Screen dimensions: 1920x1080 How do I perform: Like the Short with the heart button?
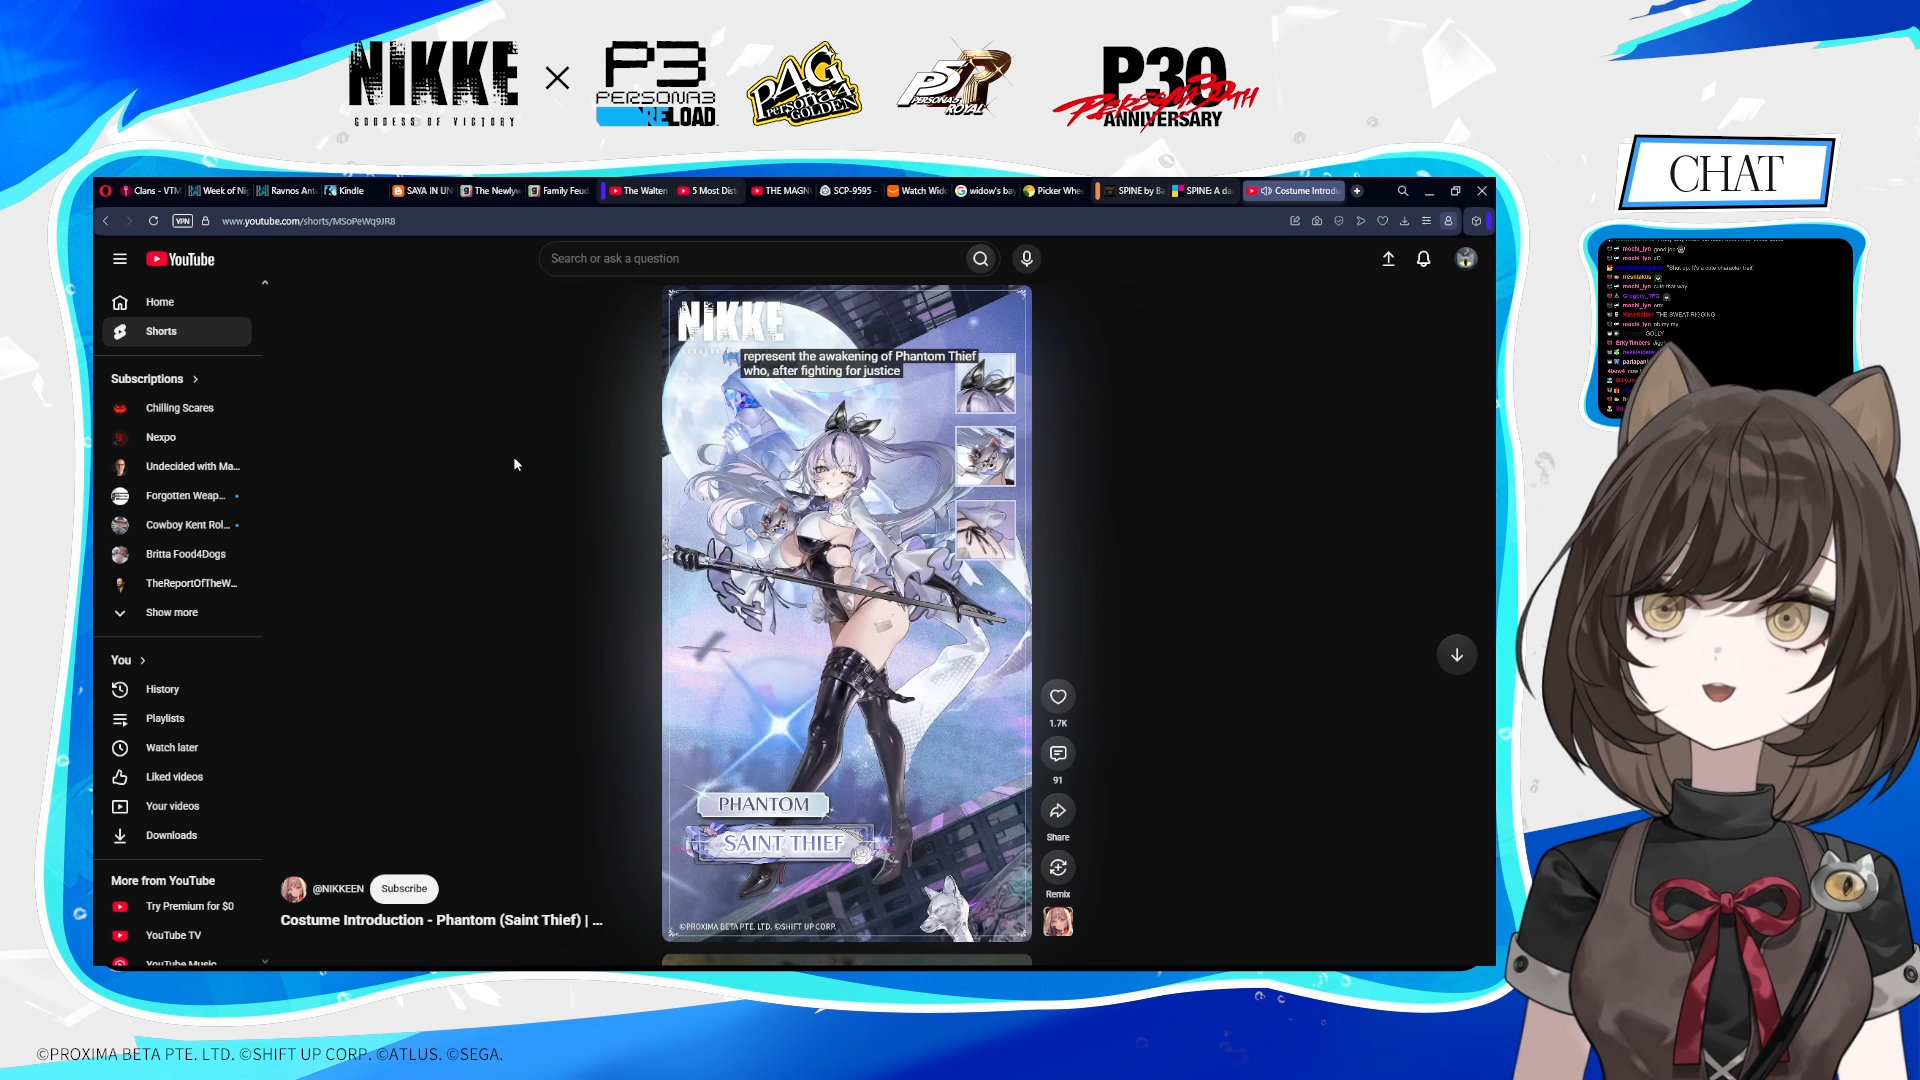(1058, 697)
